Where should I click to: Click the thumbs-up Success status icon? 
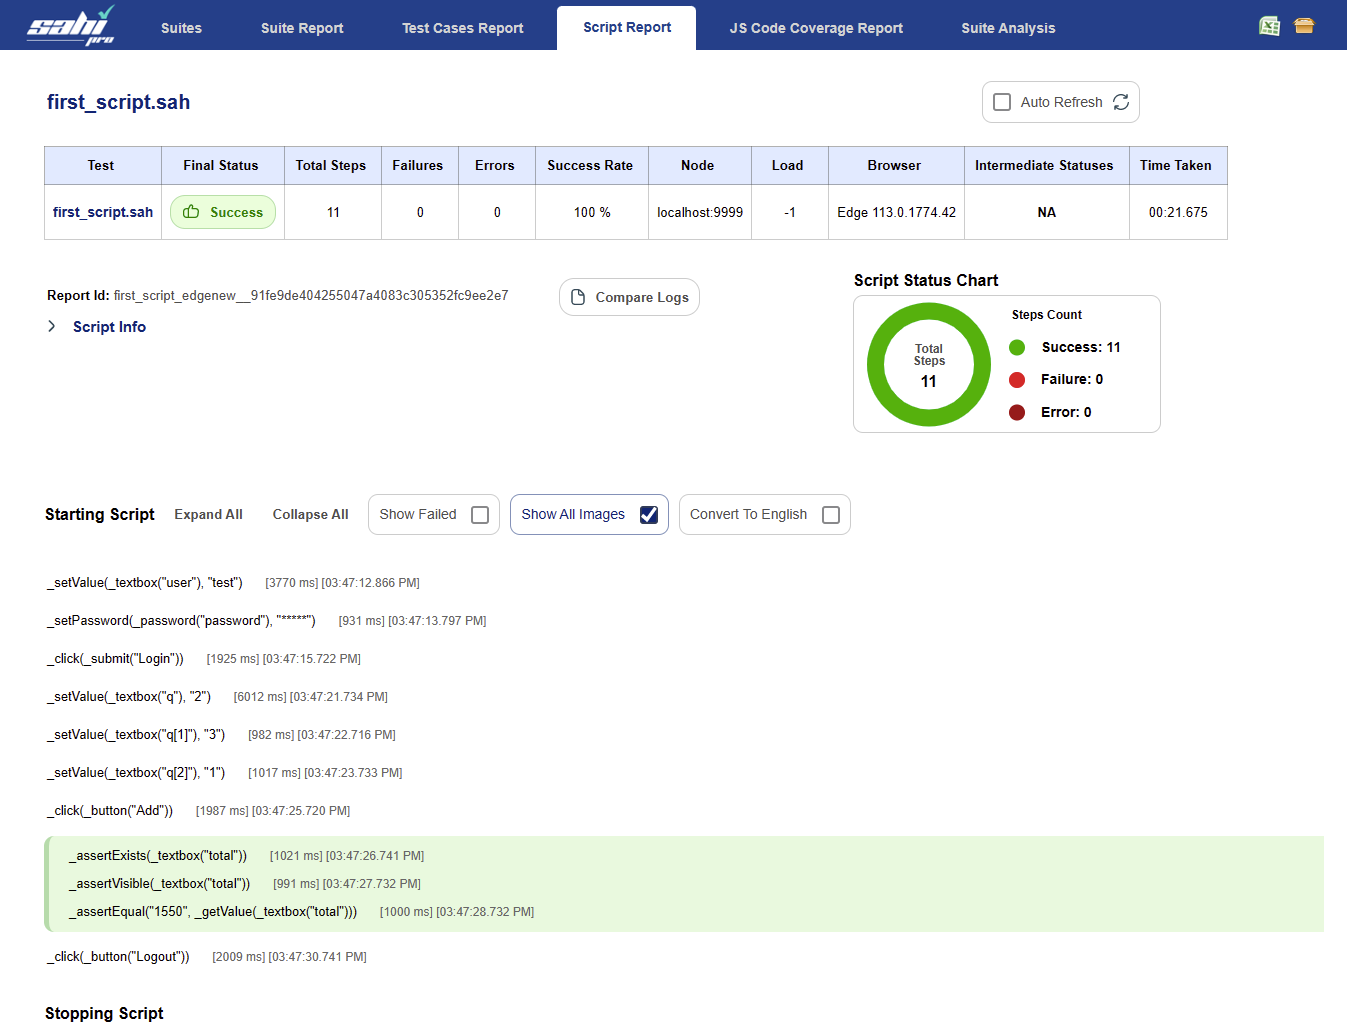point(191,212)
